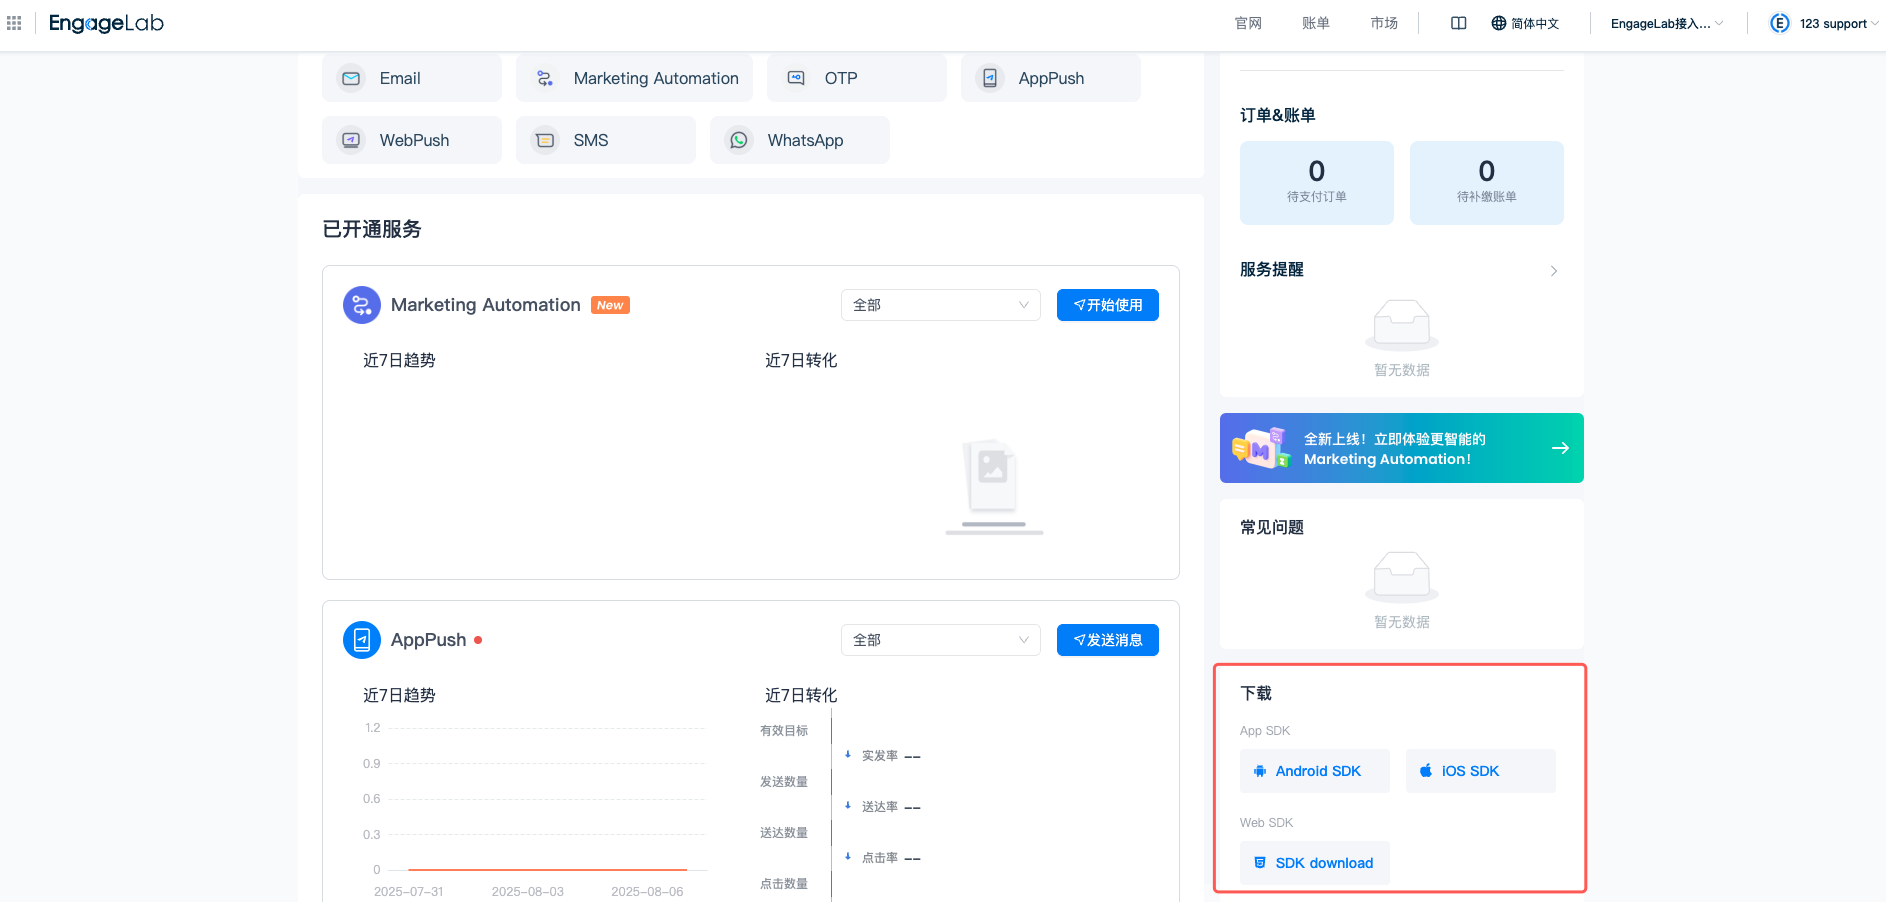Expand 服务提醒 with the chevron arrow
1886x902 pixels.
[x=1554, y=271]
